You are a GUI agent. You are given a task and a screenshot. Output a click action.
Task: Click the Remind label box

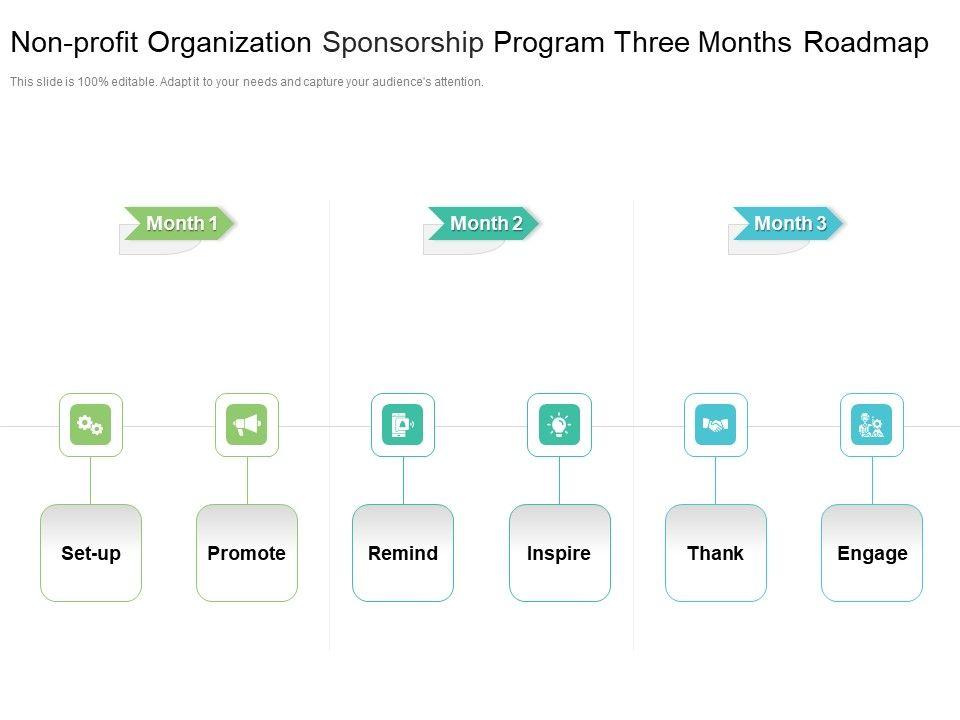pyautogui.click(x=403, y=553)
